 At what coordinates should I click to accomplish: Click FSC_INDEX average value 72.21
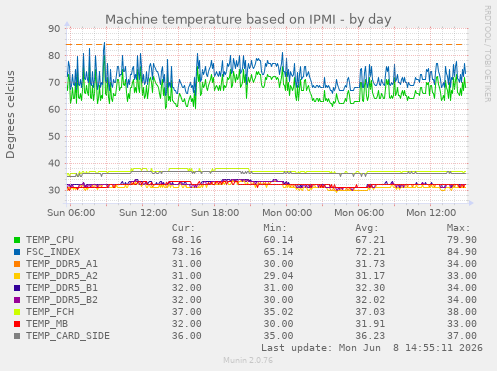tap(370, 252)
